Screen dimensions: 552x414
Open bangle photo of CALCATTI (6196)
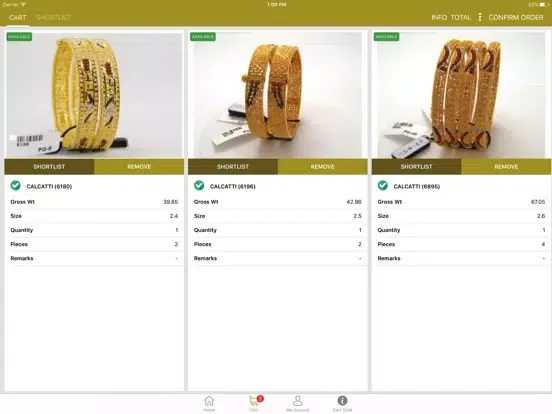278,95
